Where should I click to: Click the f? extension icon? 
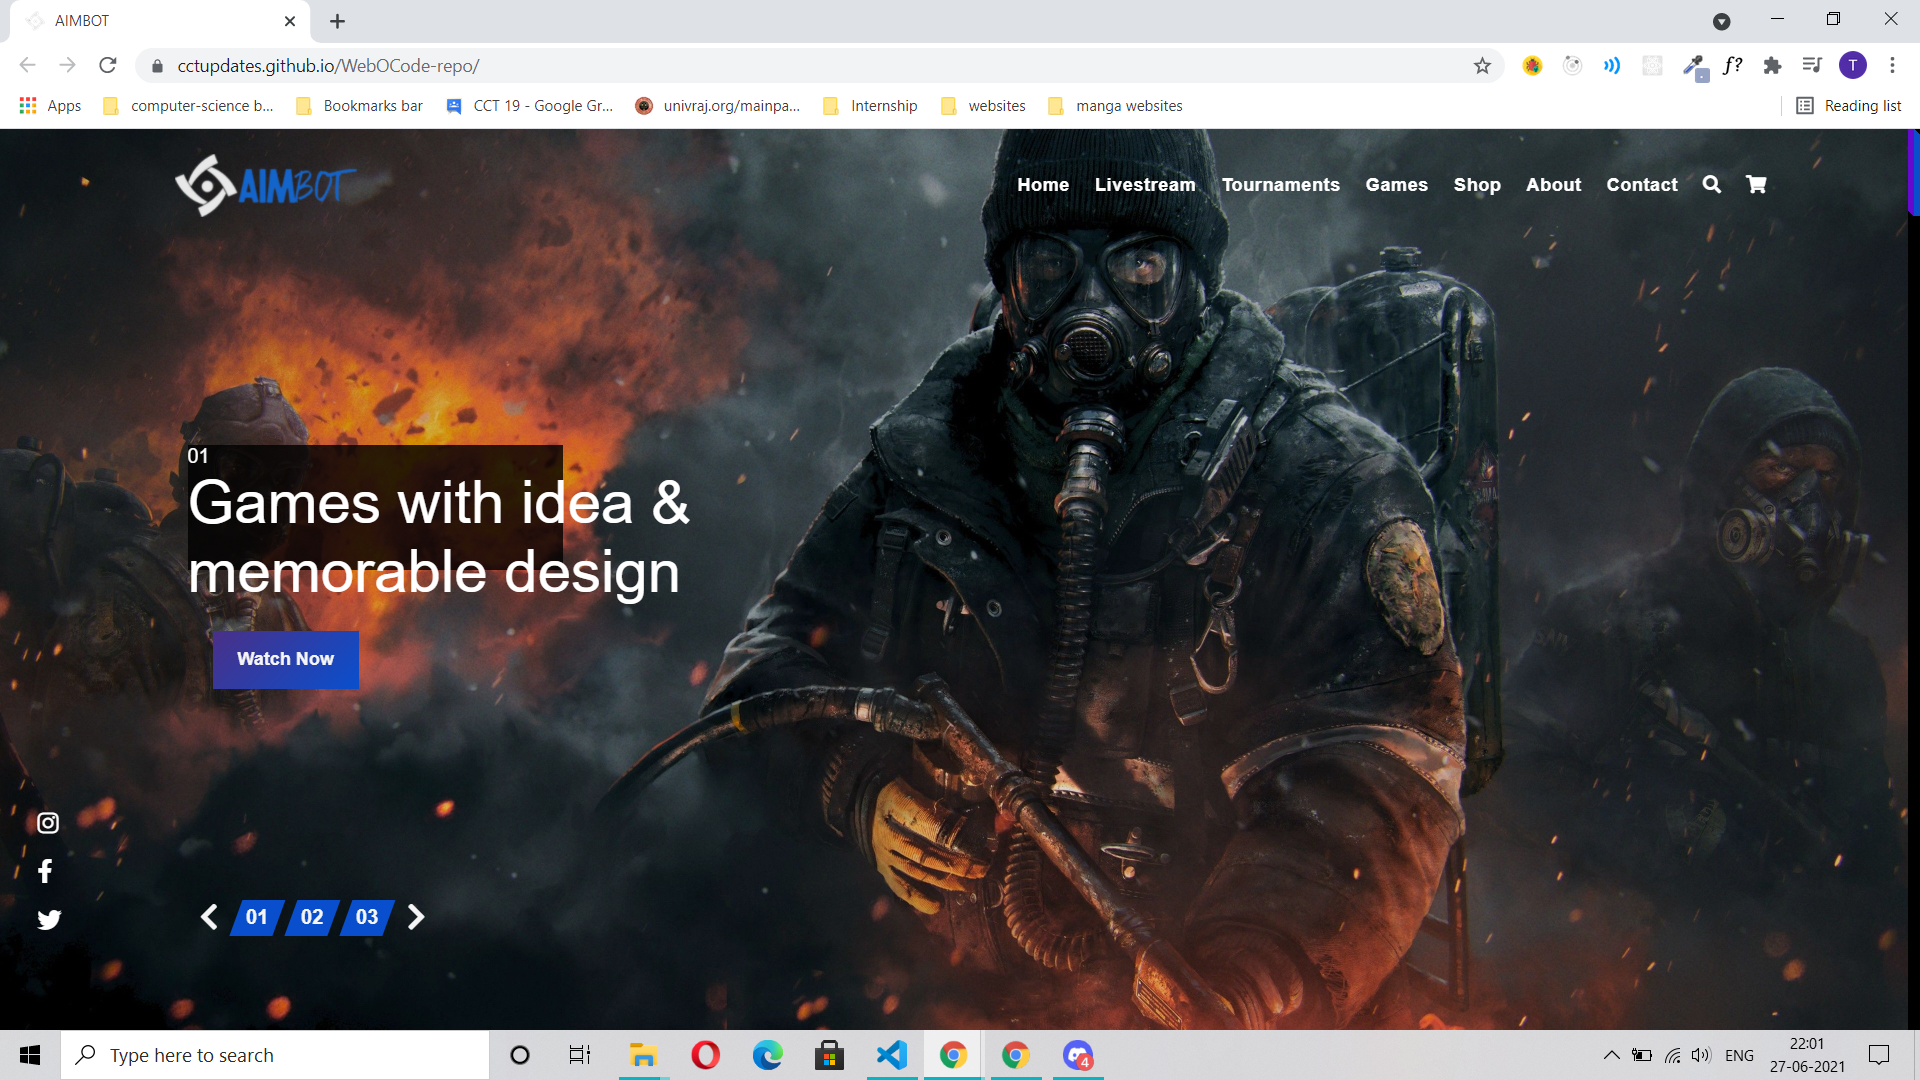(1733, 66)
